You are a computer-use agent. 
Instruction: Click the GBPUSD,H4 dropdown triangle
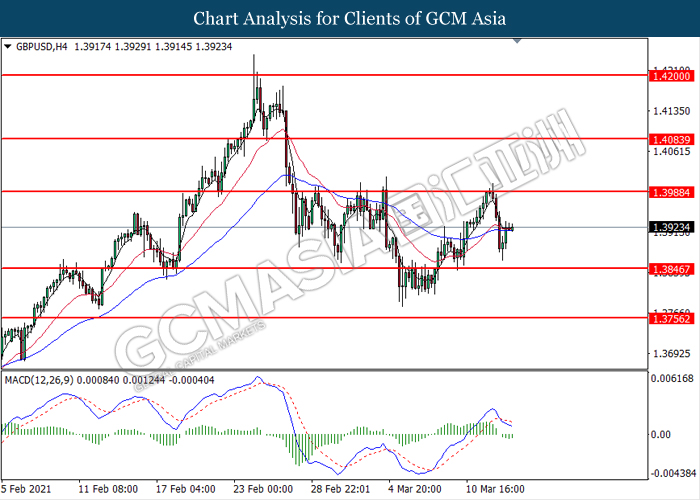[8, 46]
